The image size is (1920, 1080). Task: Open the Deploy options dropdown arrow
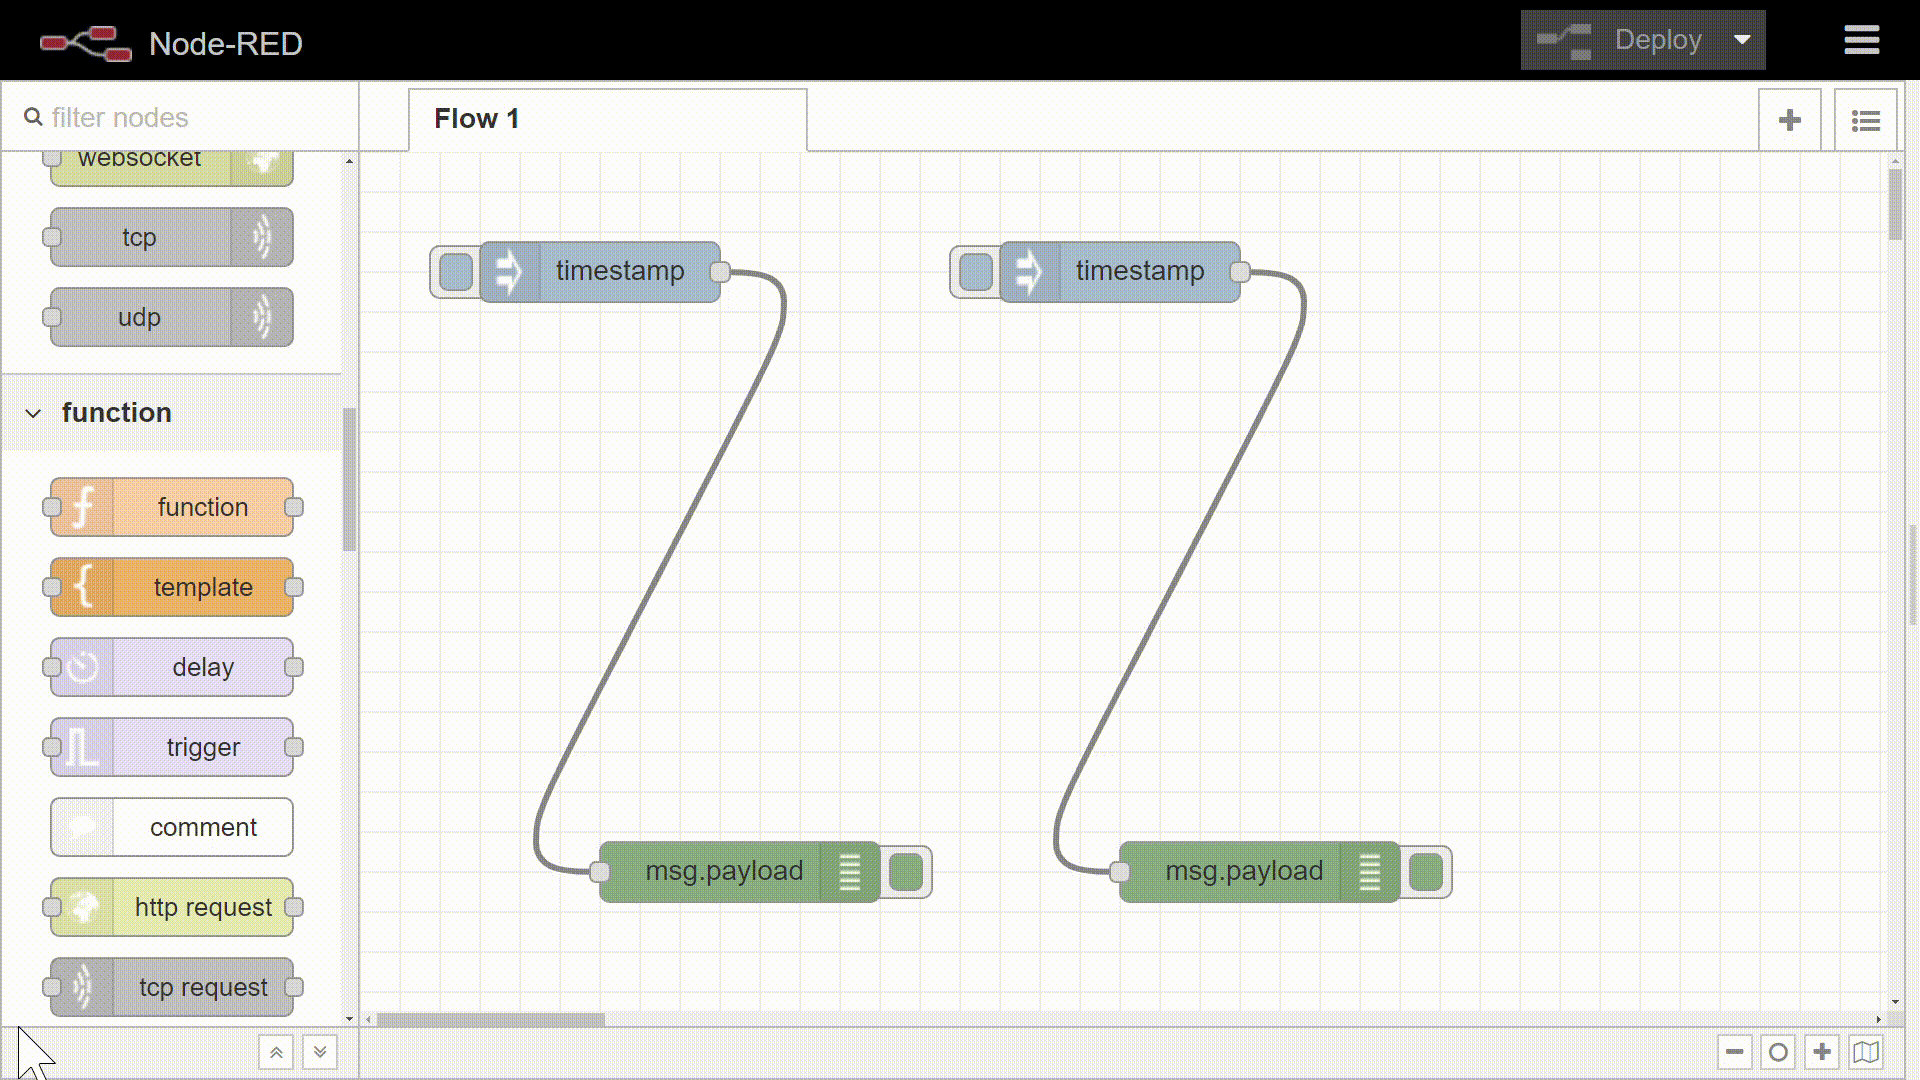[x=1742, y=40]
